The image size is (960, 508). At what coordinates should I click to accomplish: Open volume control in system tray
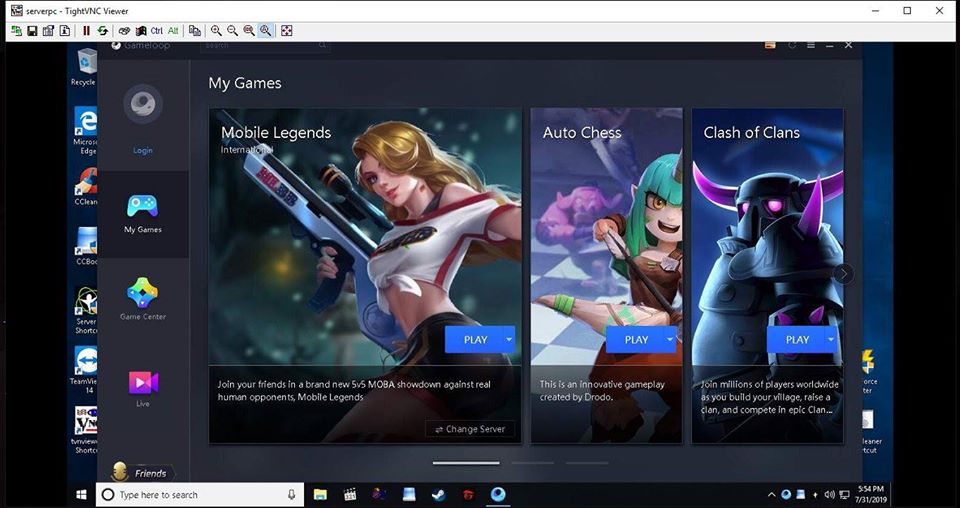[830, 495]
